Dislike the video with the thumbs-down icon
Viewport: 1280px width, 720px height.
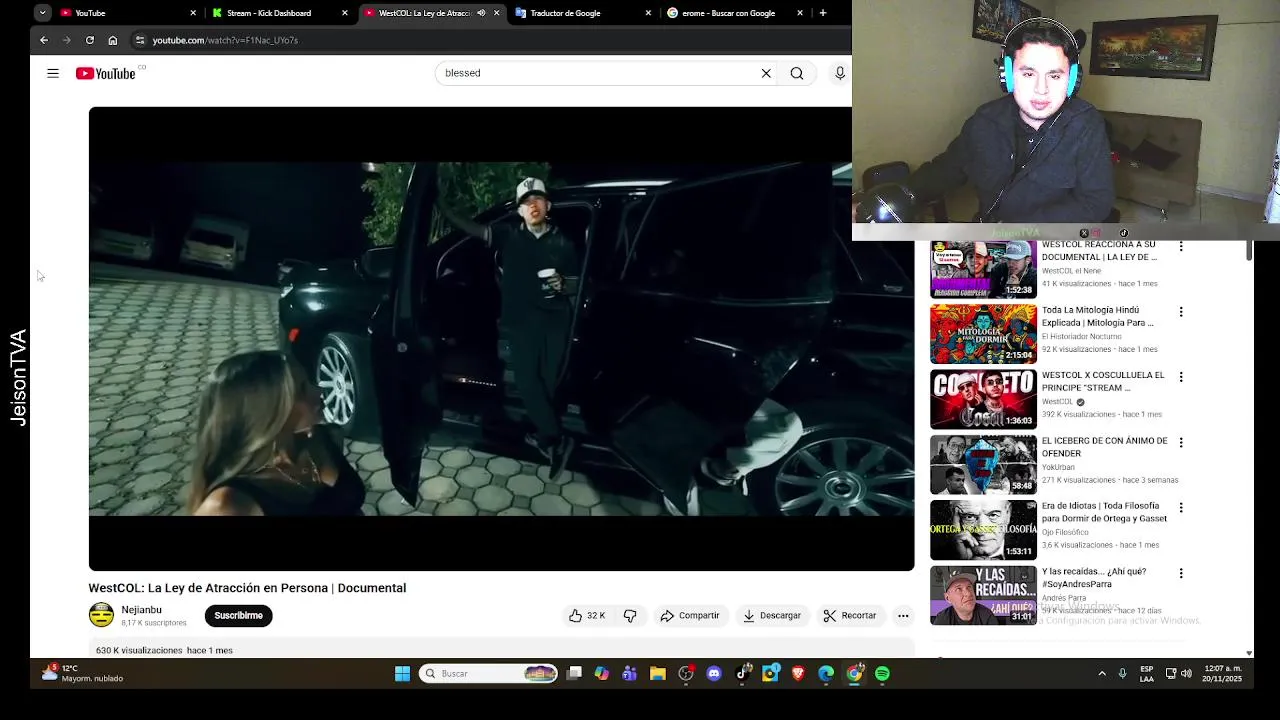630,616
